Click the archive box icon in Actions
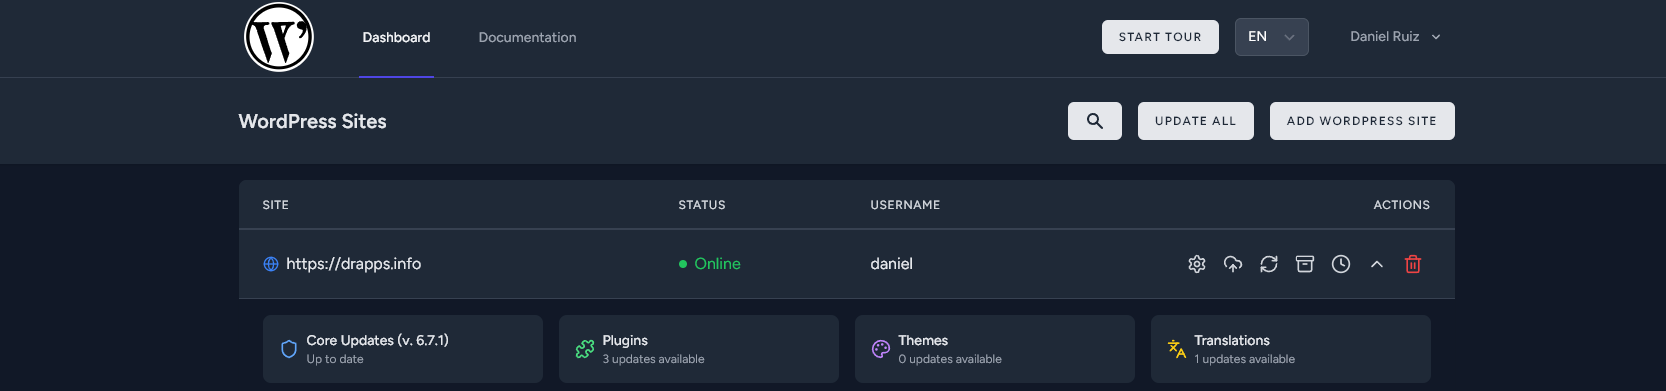1666x391 pixels. [1305, 264]
